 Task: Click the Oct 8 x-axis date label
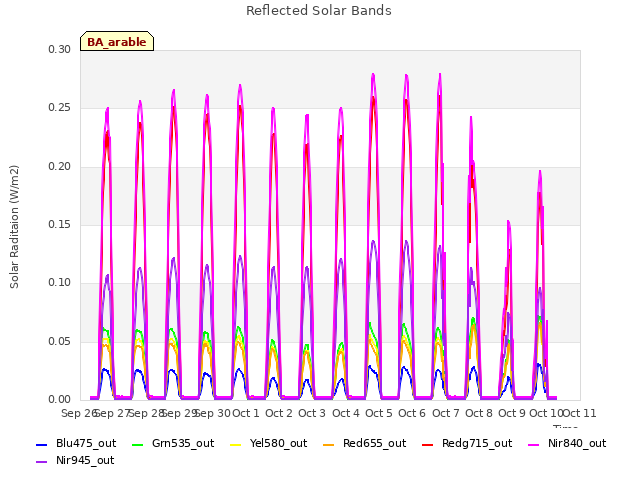[x=479, y=413]
